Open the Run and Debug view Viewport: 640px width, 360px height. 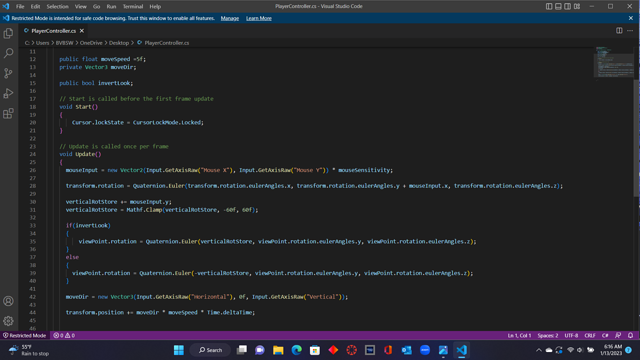click(8, 93)
